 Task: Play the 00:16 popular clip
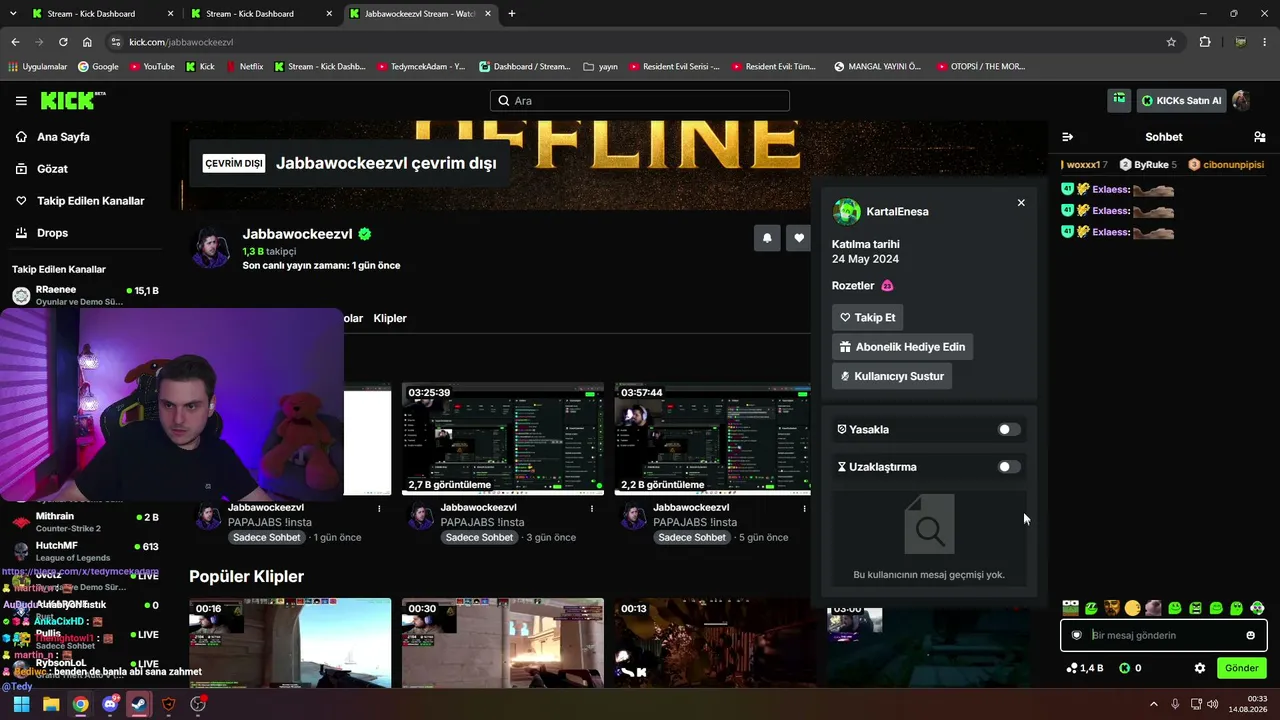coord(290,643)
